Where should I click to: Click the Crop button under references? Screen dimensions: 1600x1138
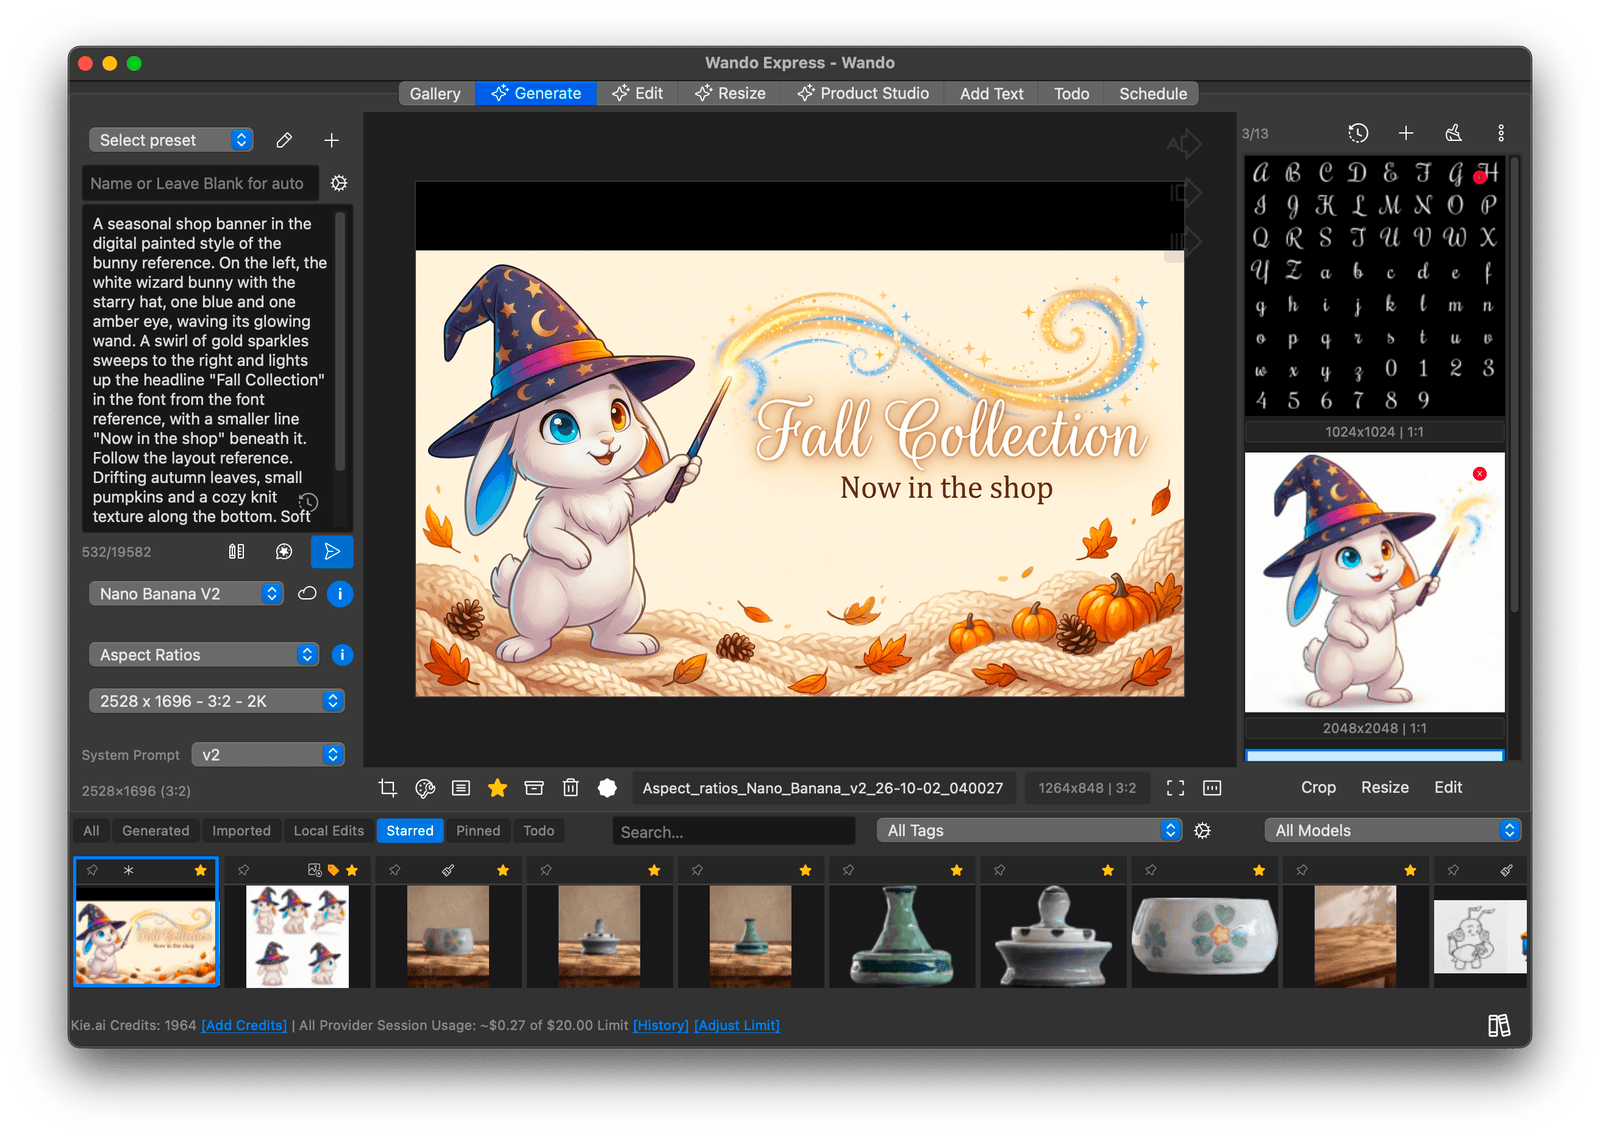click(1318, 787)
